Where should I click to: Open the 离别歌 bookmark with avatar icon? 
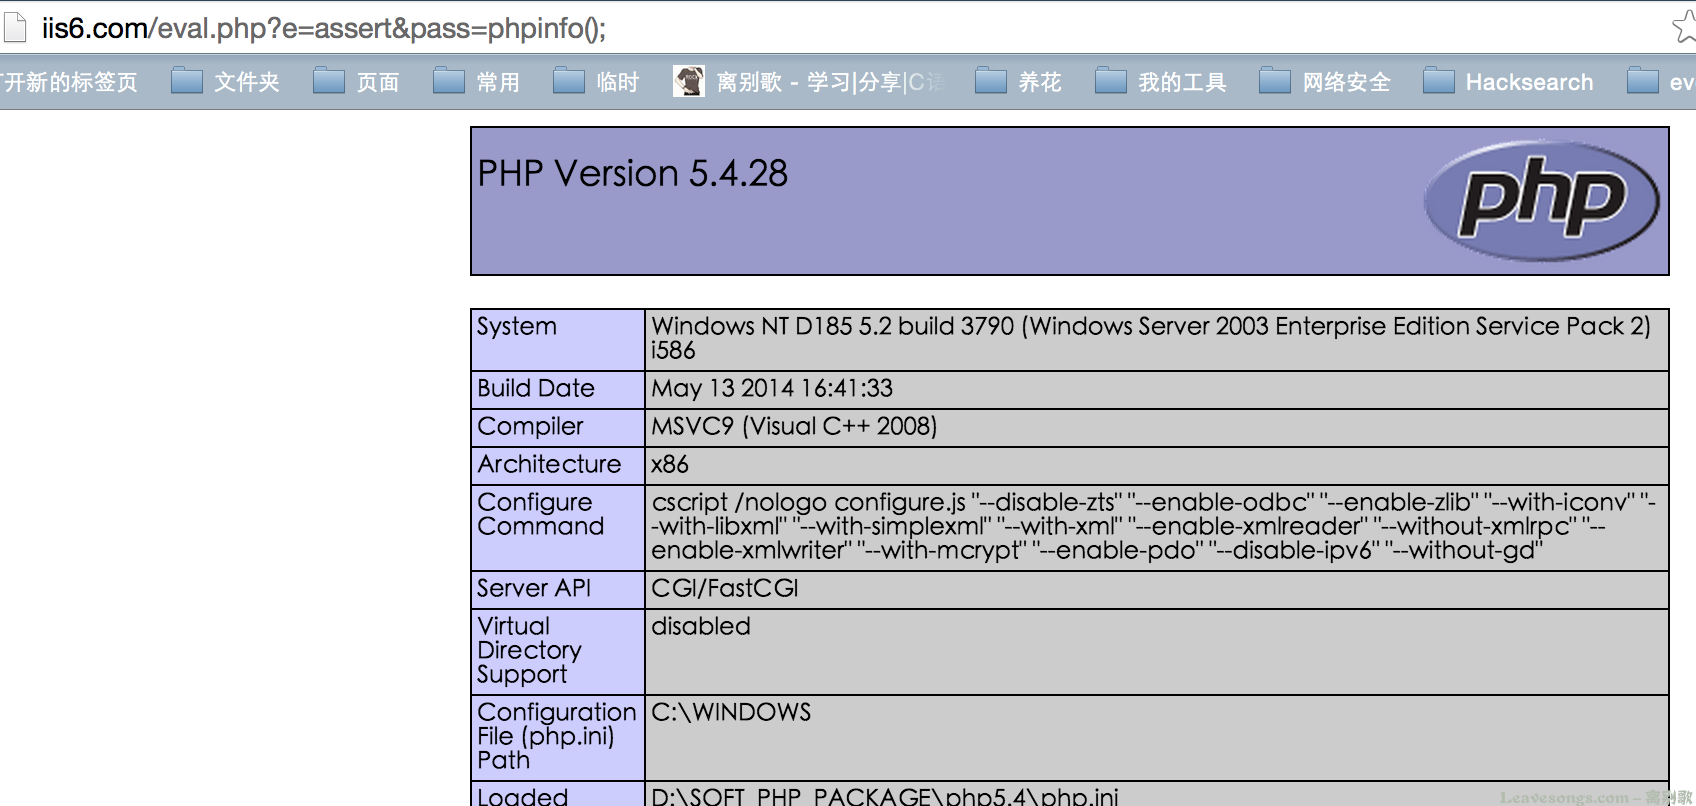point(808,82)
